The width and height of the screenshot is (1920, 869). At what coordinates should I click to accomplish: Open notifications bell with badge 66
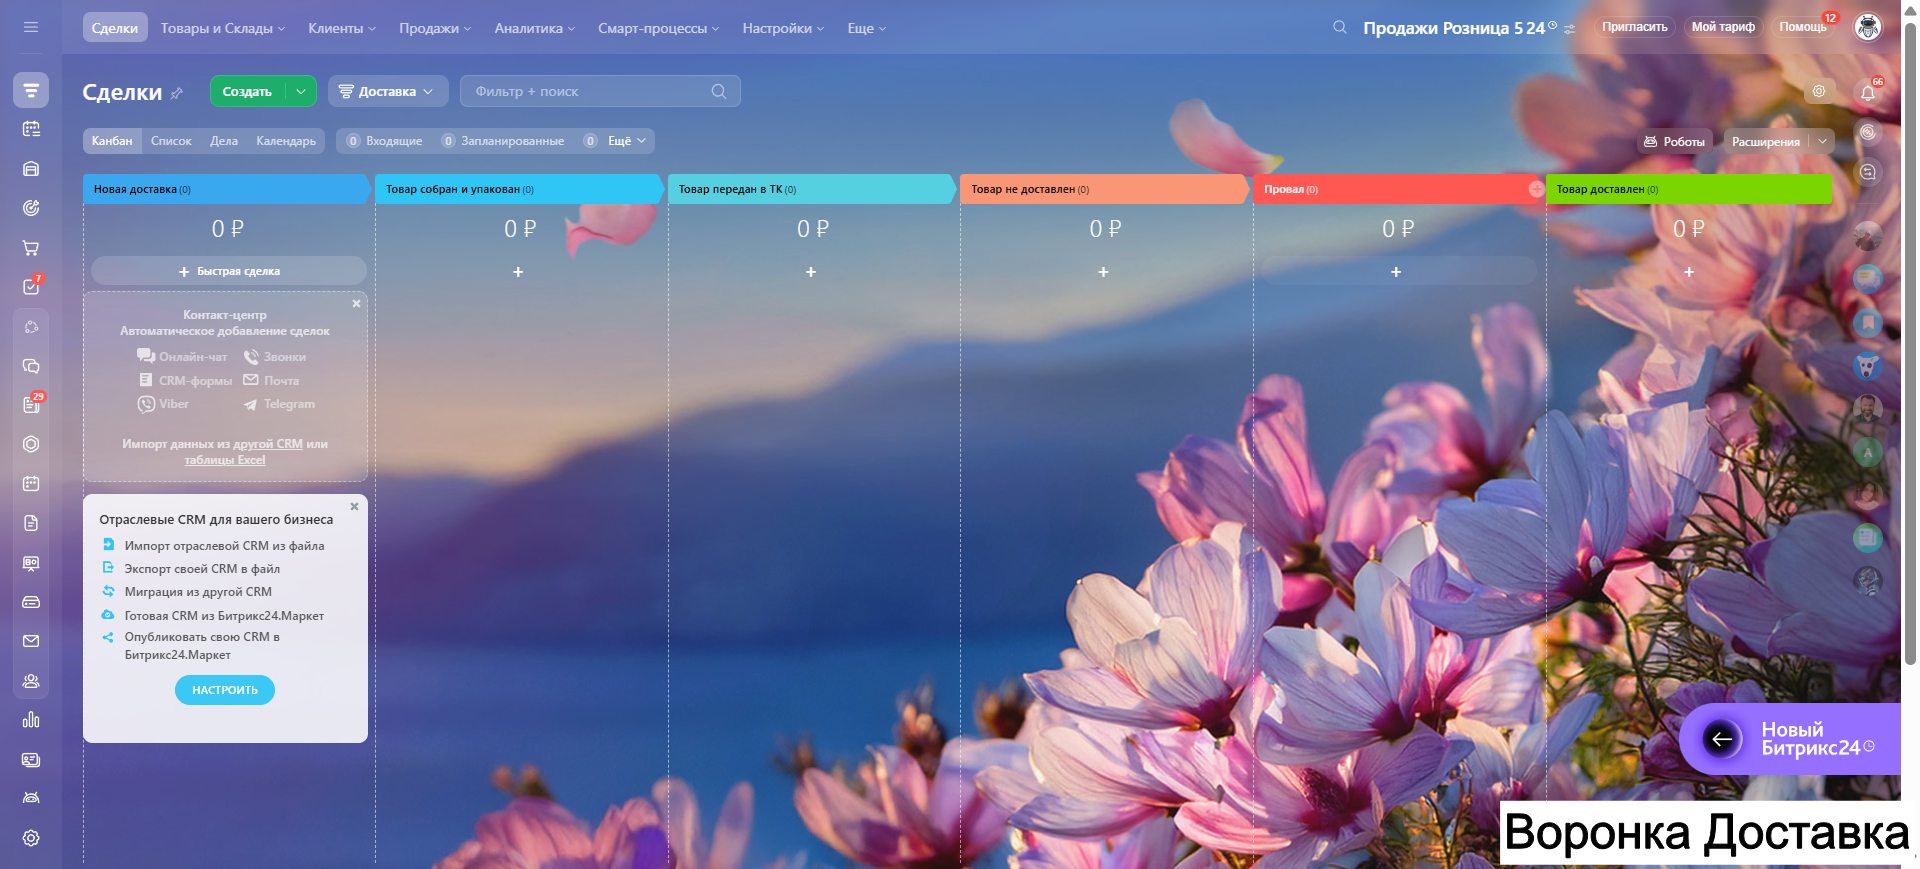[1868, 92]
